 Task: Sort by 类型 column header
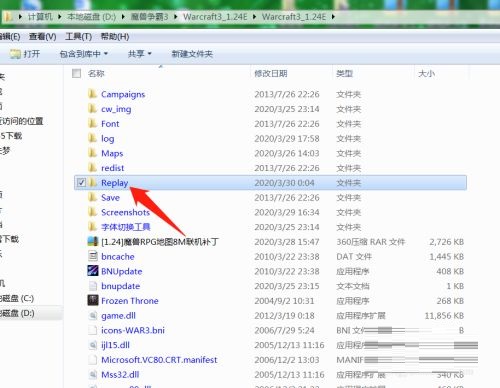pos(344,73)
